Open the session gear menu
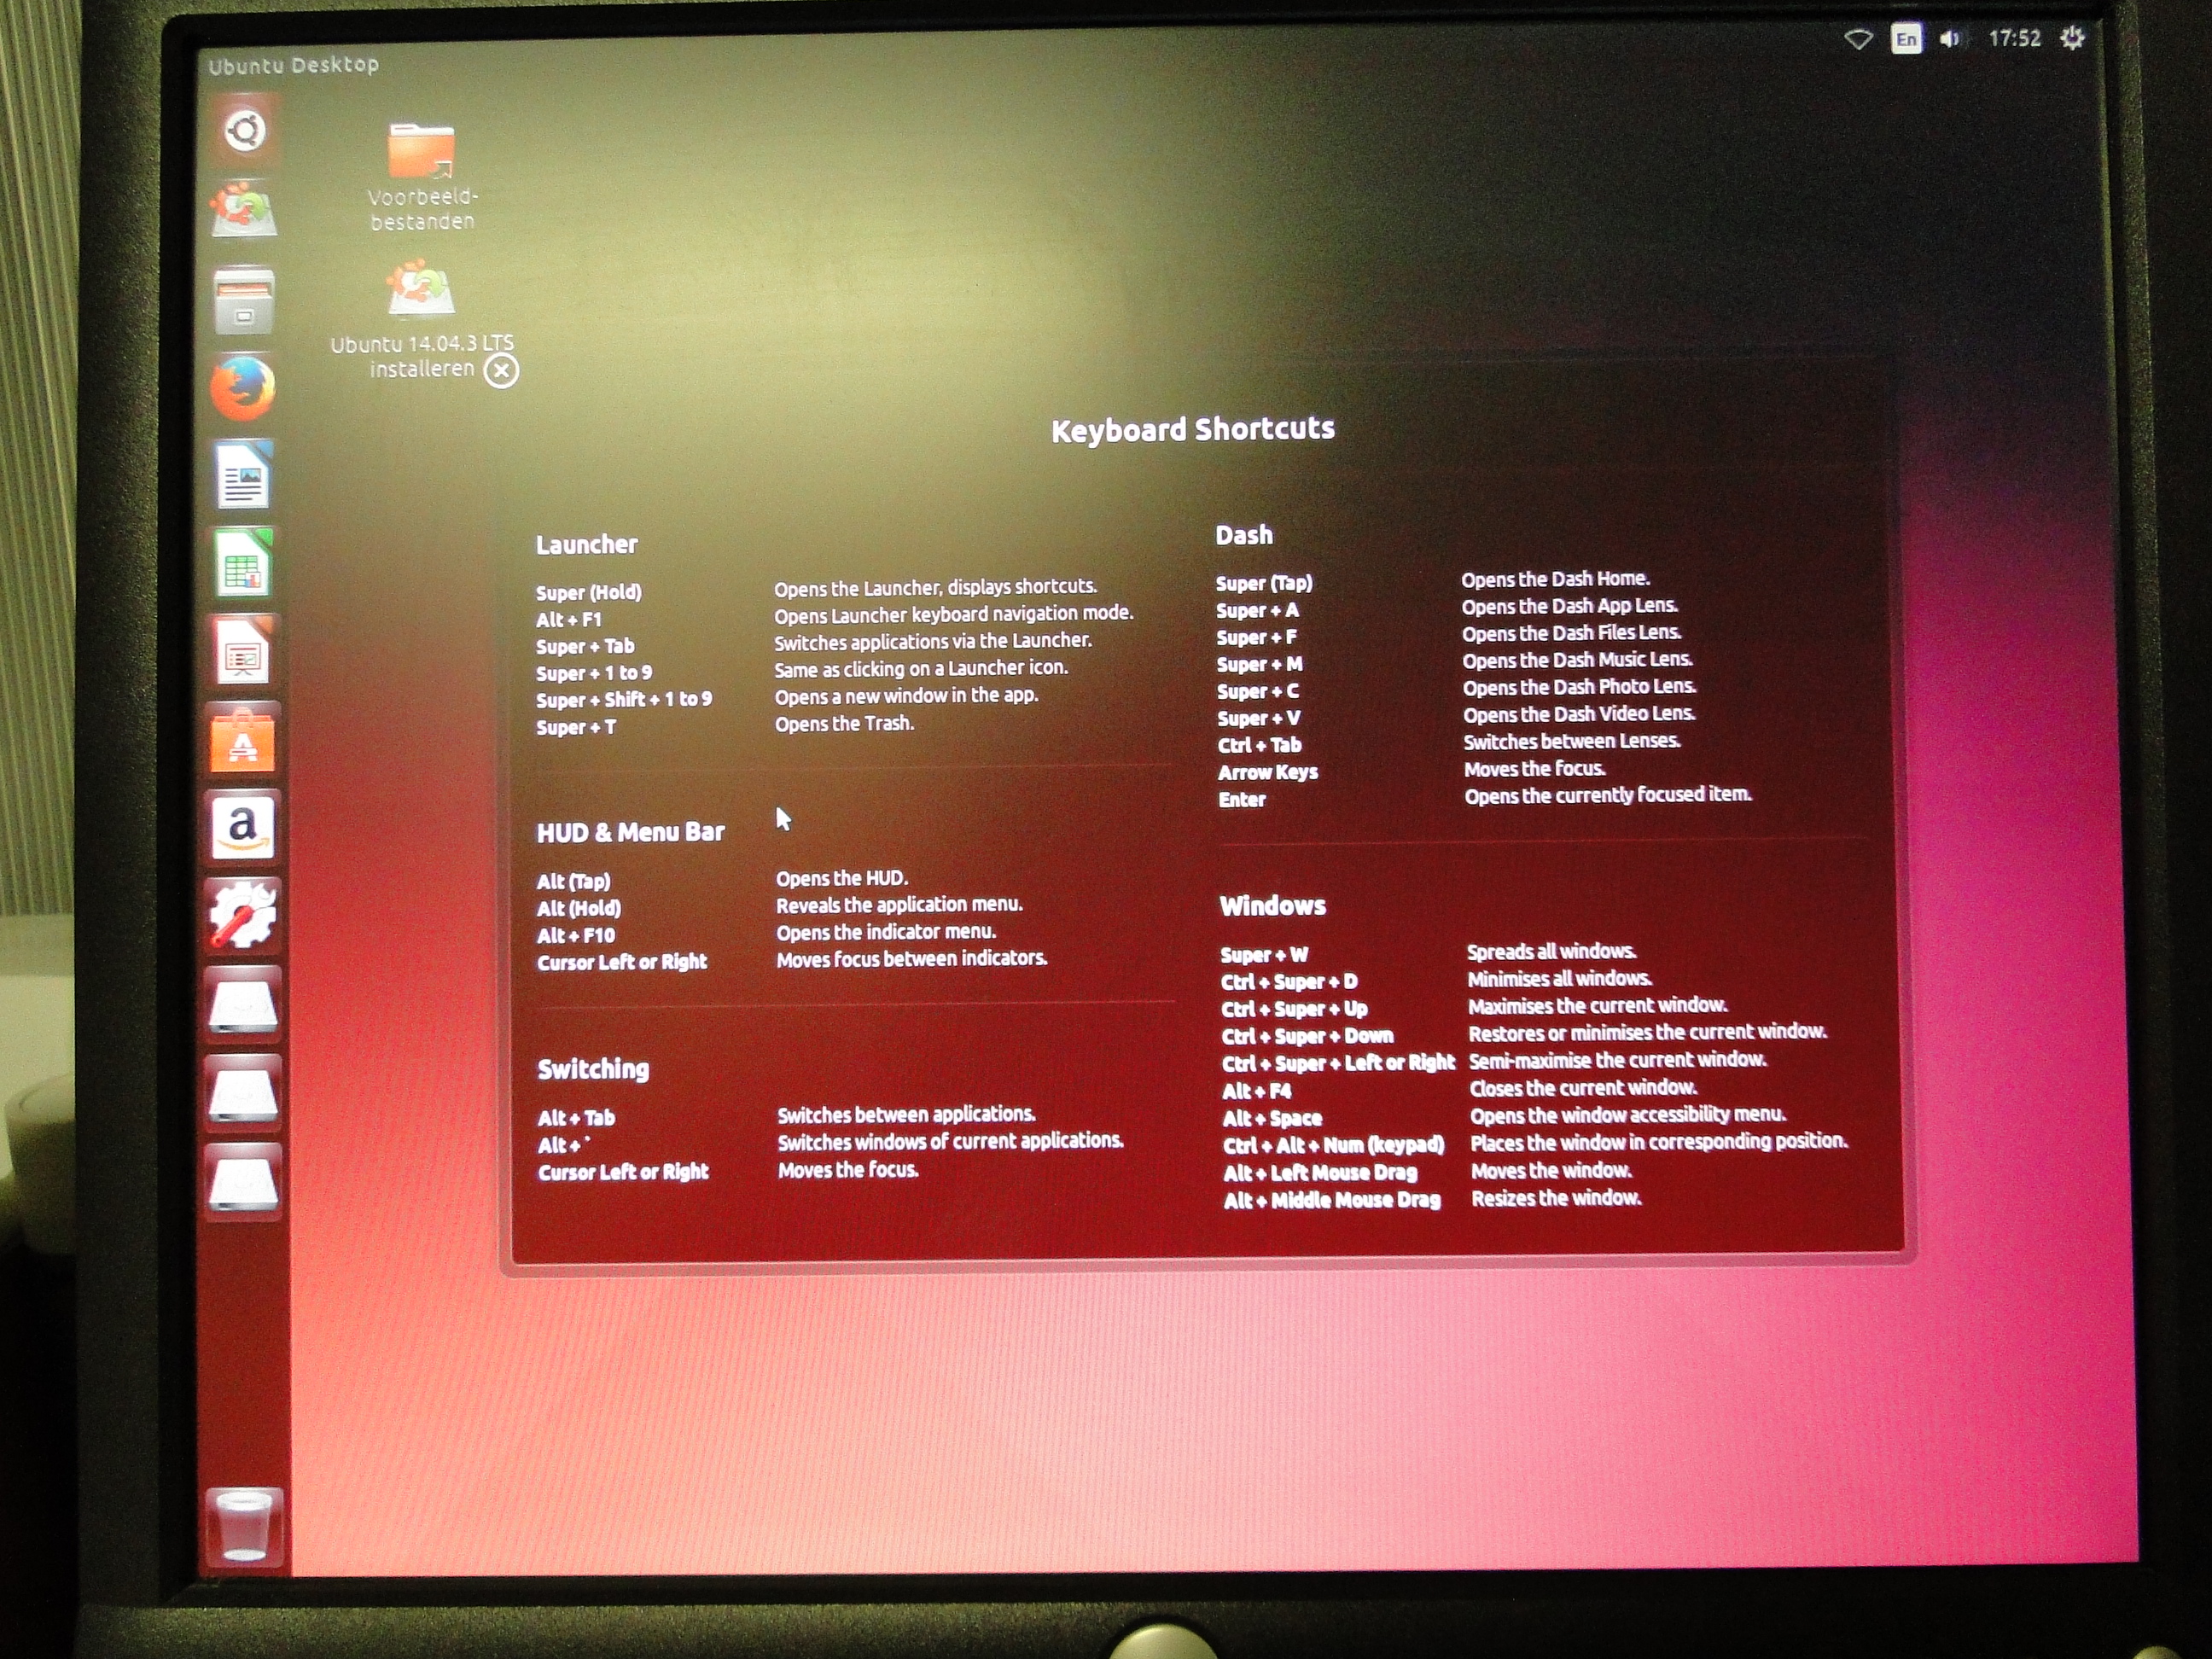This screenshot has width=2212, height=1659. pos(2073,39)
